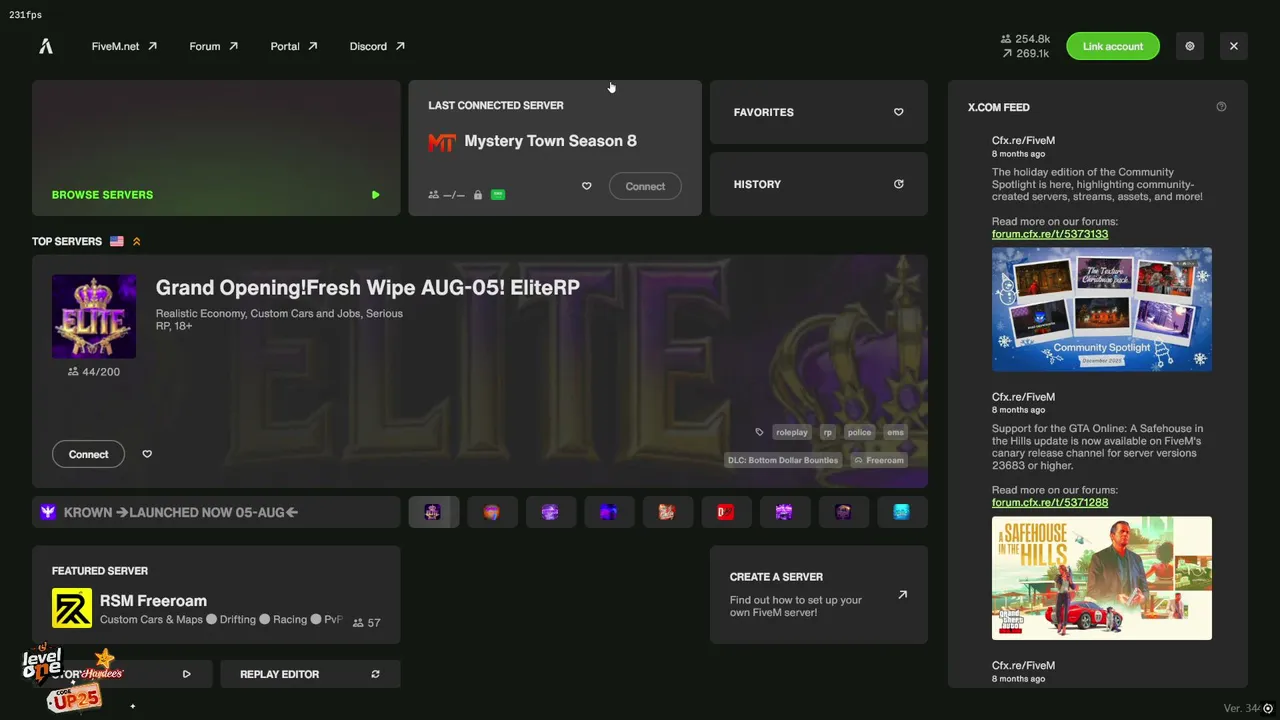This screenshot has width=1280, height=720.
Task: Open the RSM Freeroam featured server
Action: (216, 595)
